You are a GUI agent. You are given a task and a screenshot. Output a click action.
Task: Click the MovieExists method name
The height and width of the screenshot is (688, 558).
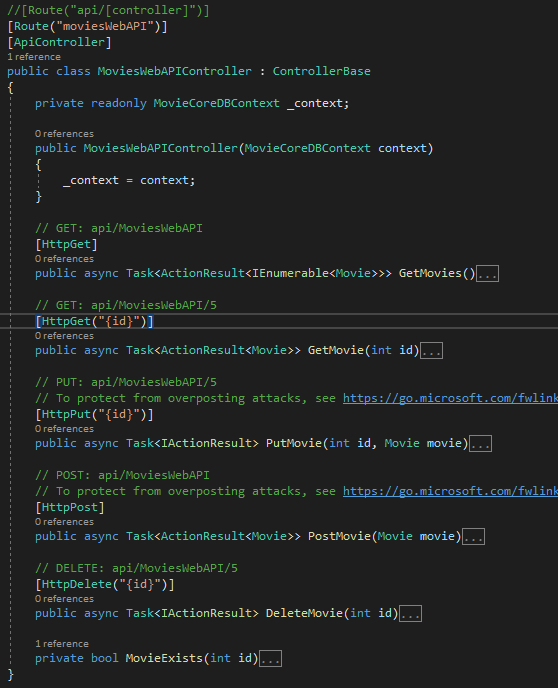[x=164, y=658]
